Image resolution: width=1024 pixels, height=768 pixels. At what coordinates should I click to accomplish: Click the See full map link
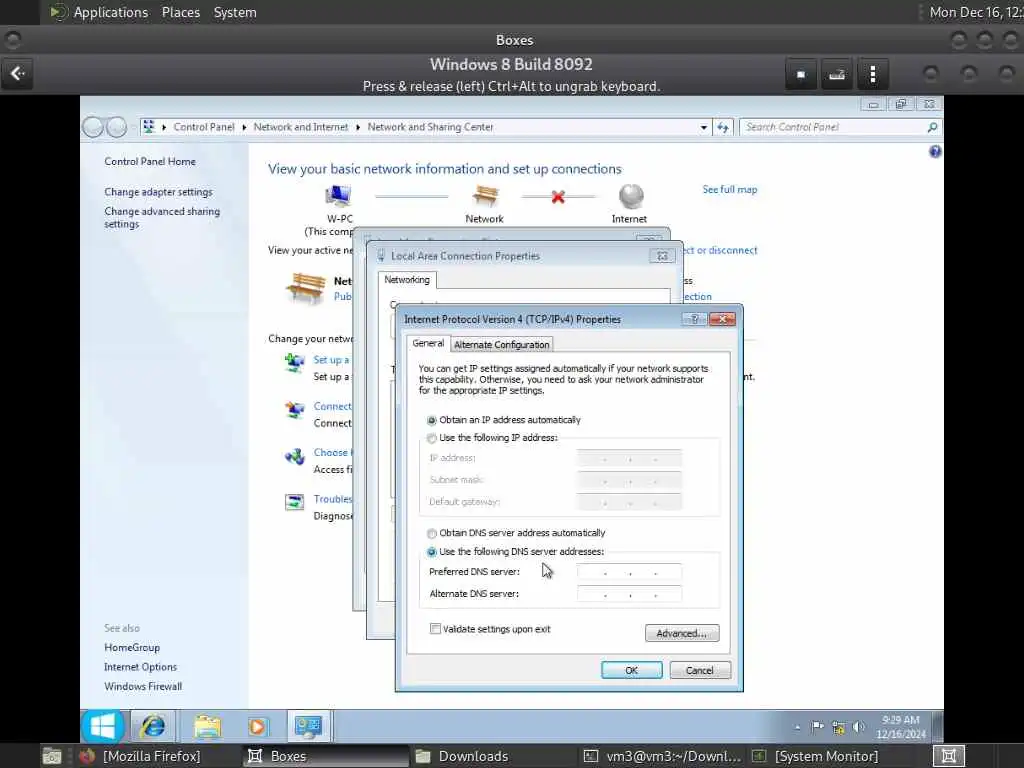pos(730,189)
